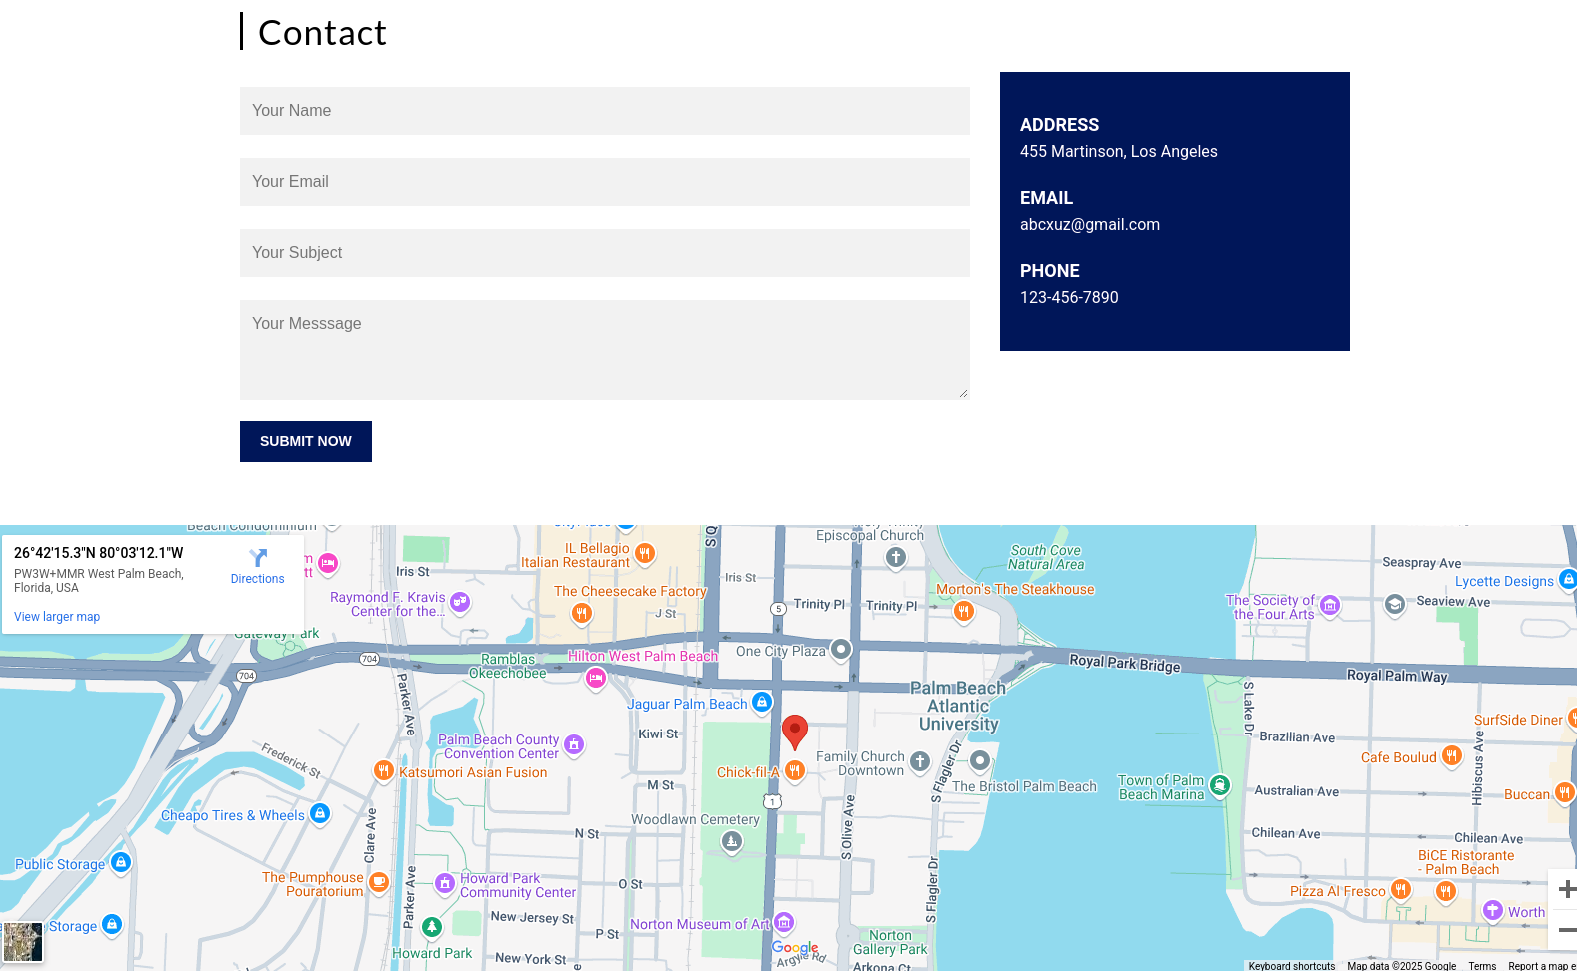Select Seaview Ave school marker icon
This screenshot has height=971, width=1577.
click(x=1395, y=604)
